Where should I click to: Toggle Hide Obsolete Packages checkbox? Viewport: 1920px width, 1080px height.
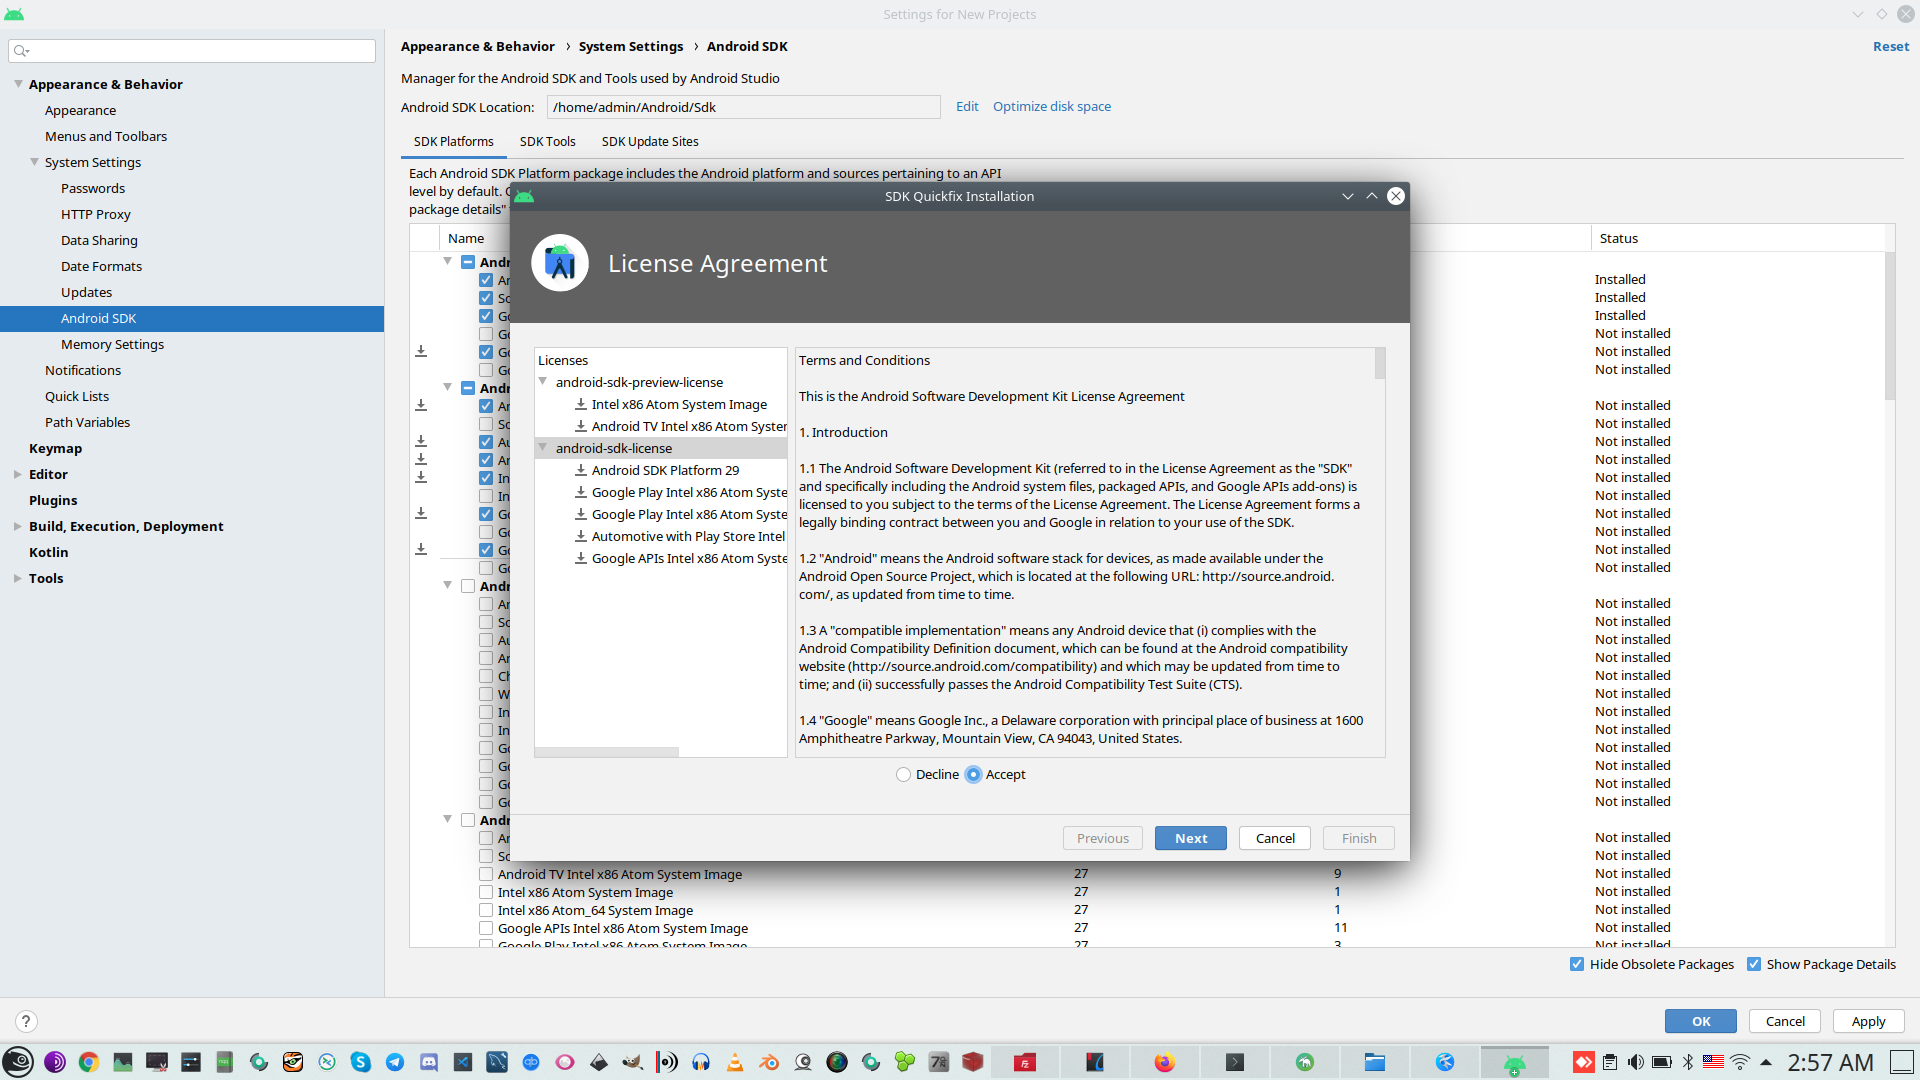(1577, 965)
